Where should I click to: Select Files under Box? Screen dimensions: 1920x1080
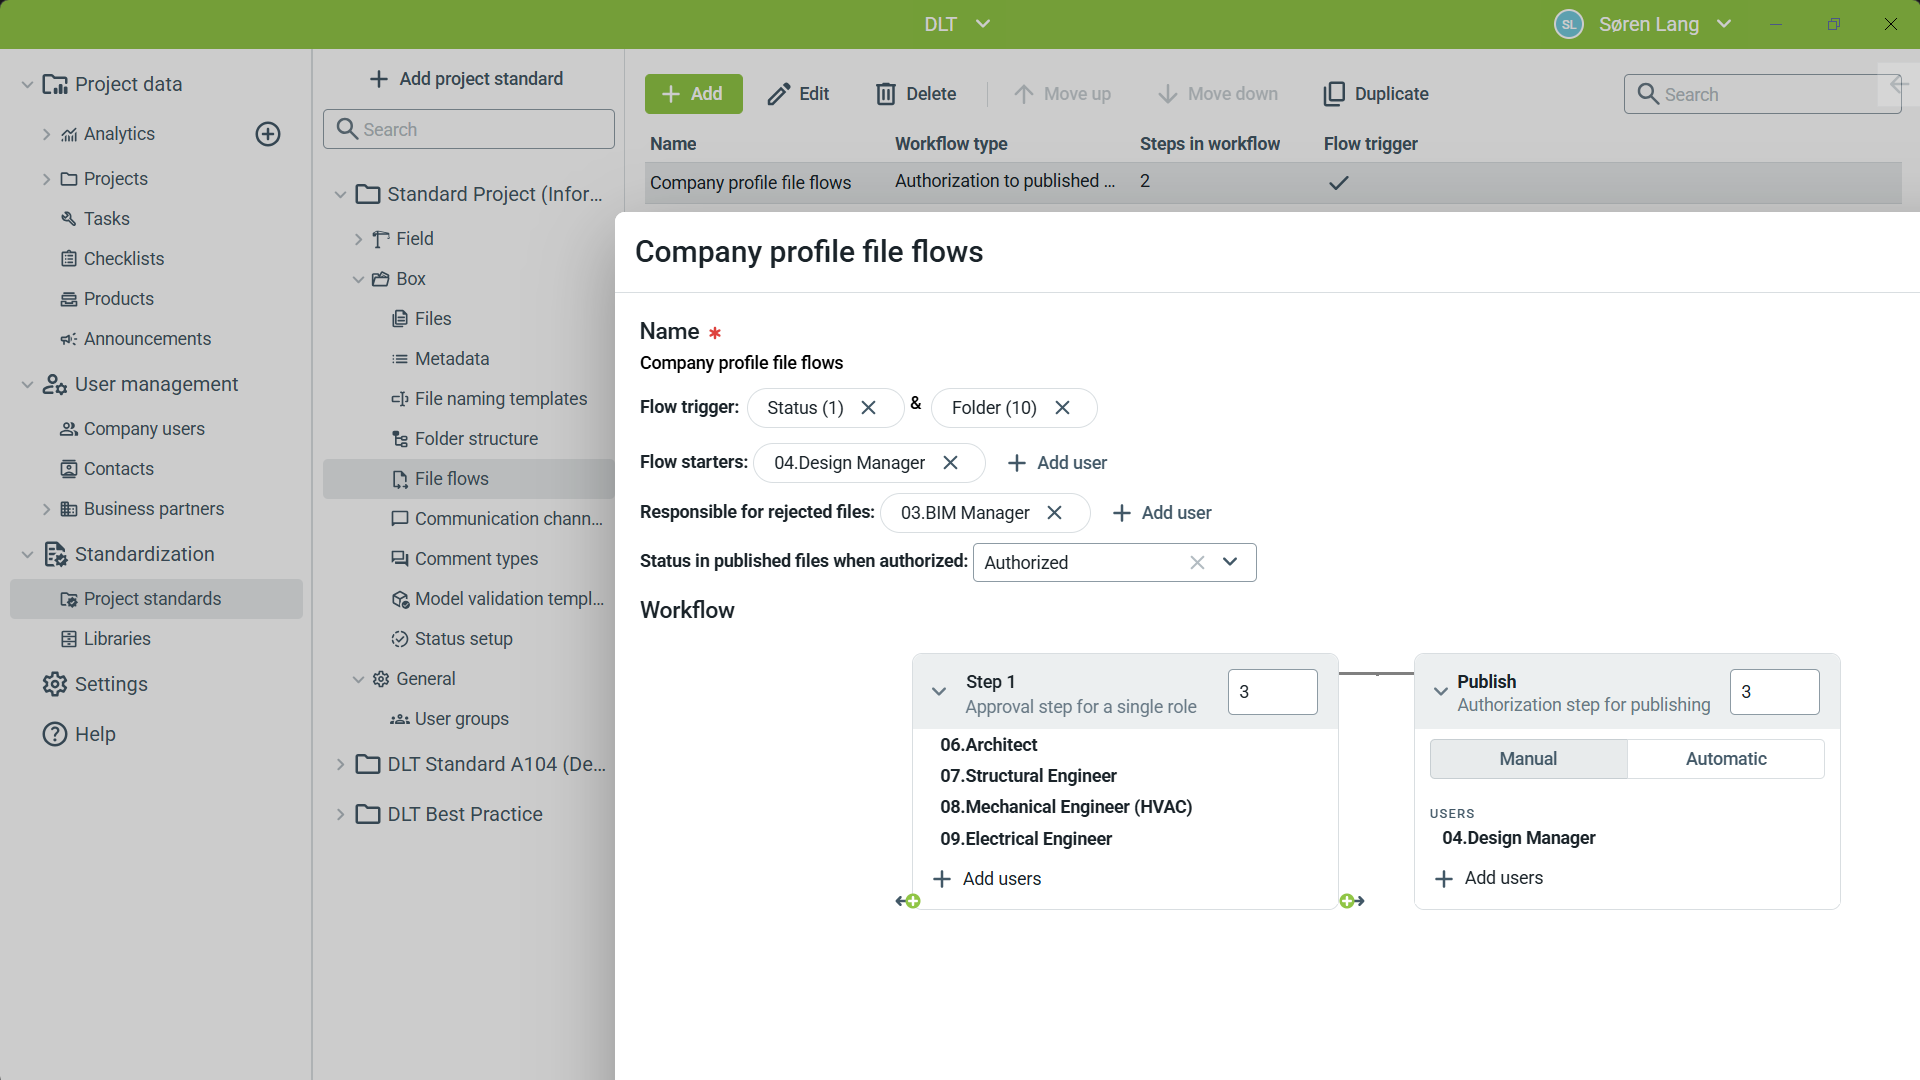tap(432, 319)
